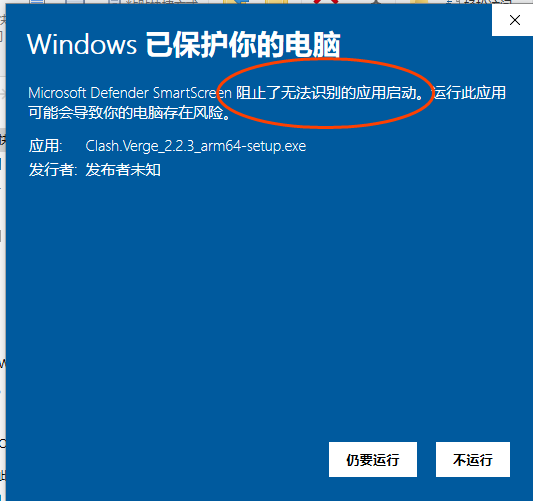Click the 发行者: label

53,170
